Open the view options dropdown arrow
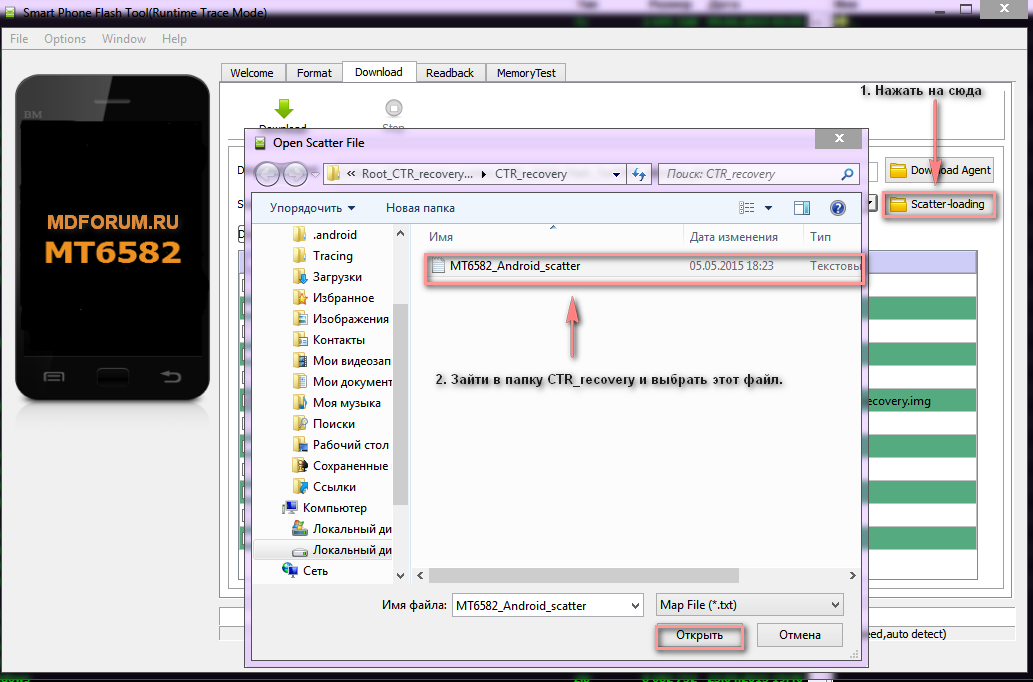The image size is (1033, 682). pyautogui.click(x=768, y=208)
